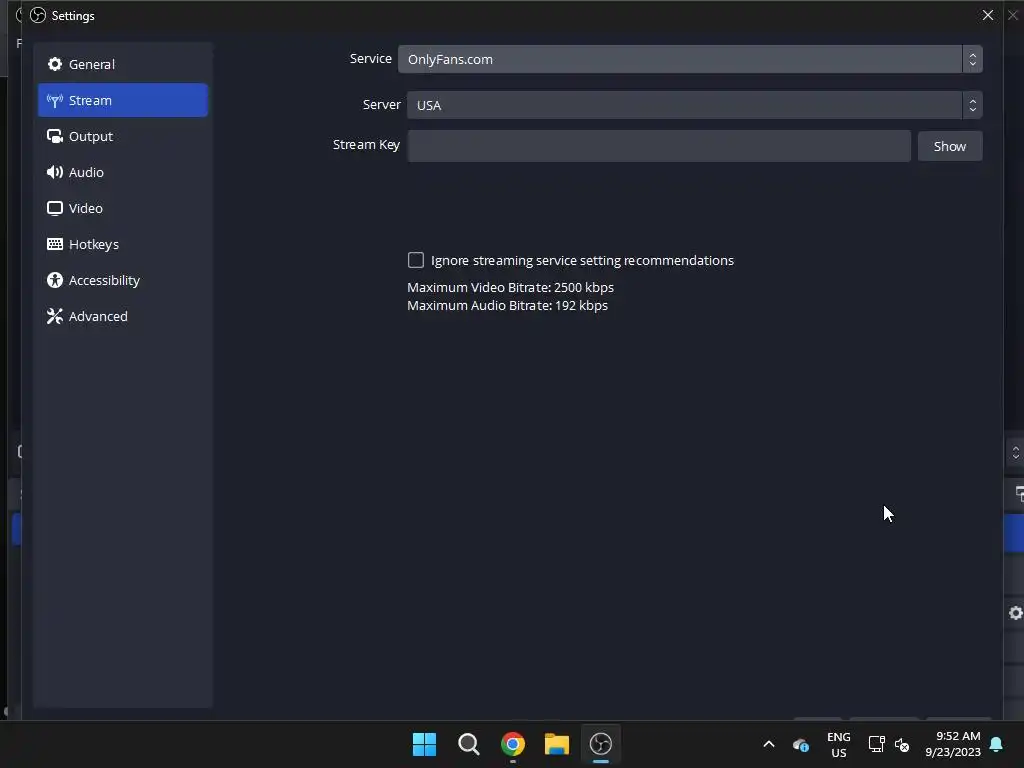This screenshot has height=768, width=1024.
Task: Click the muted volume tray icon
Action: [x=902, y=744]
